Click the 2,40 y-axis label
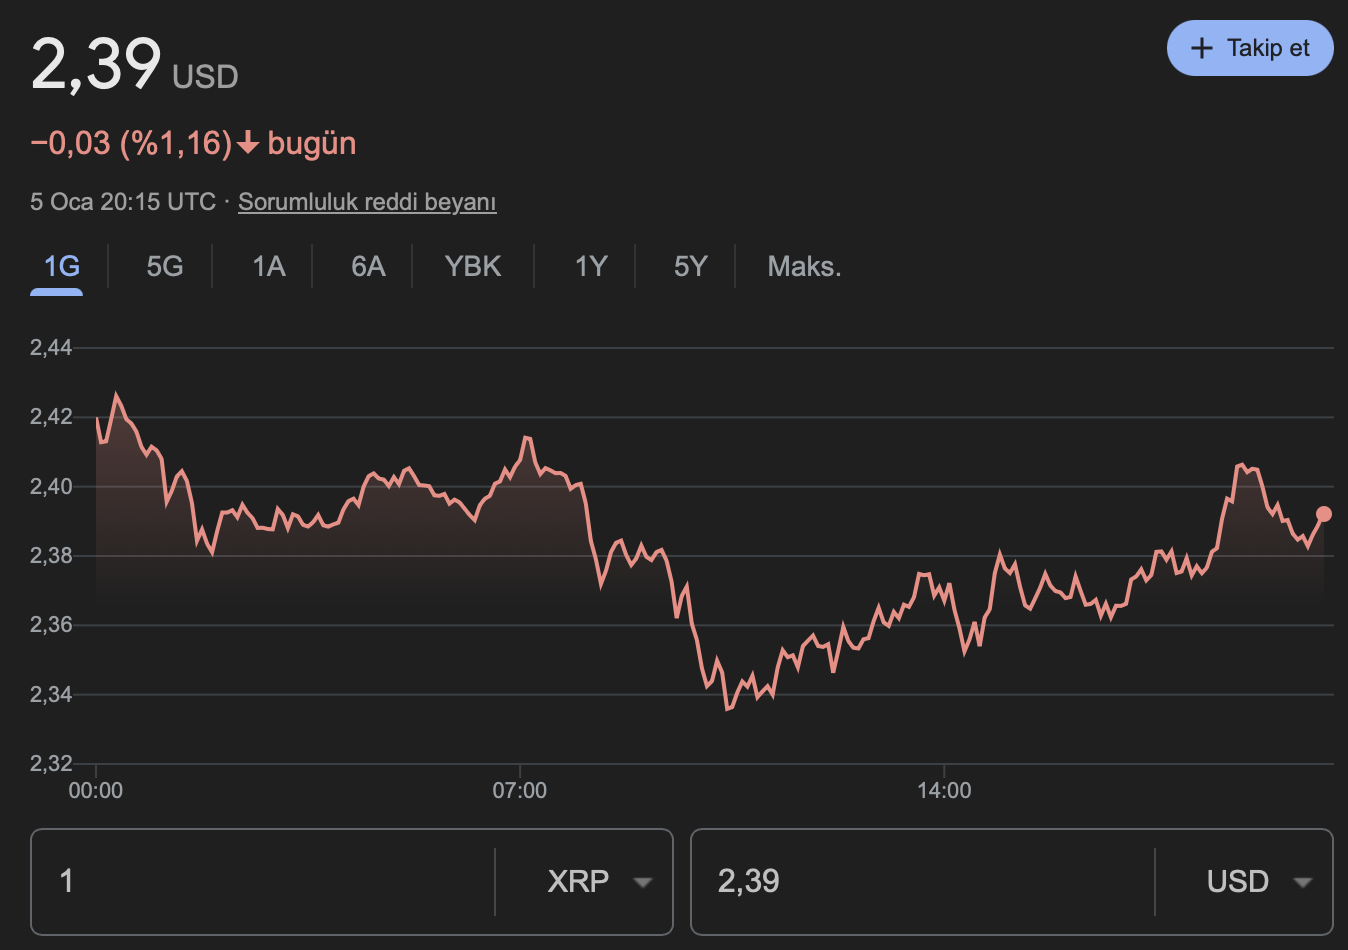Image resolution: width=1348 pixels, height=950 pixels. [x=51, y=487]
